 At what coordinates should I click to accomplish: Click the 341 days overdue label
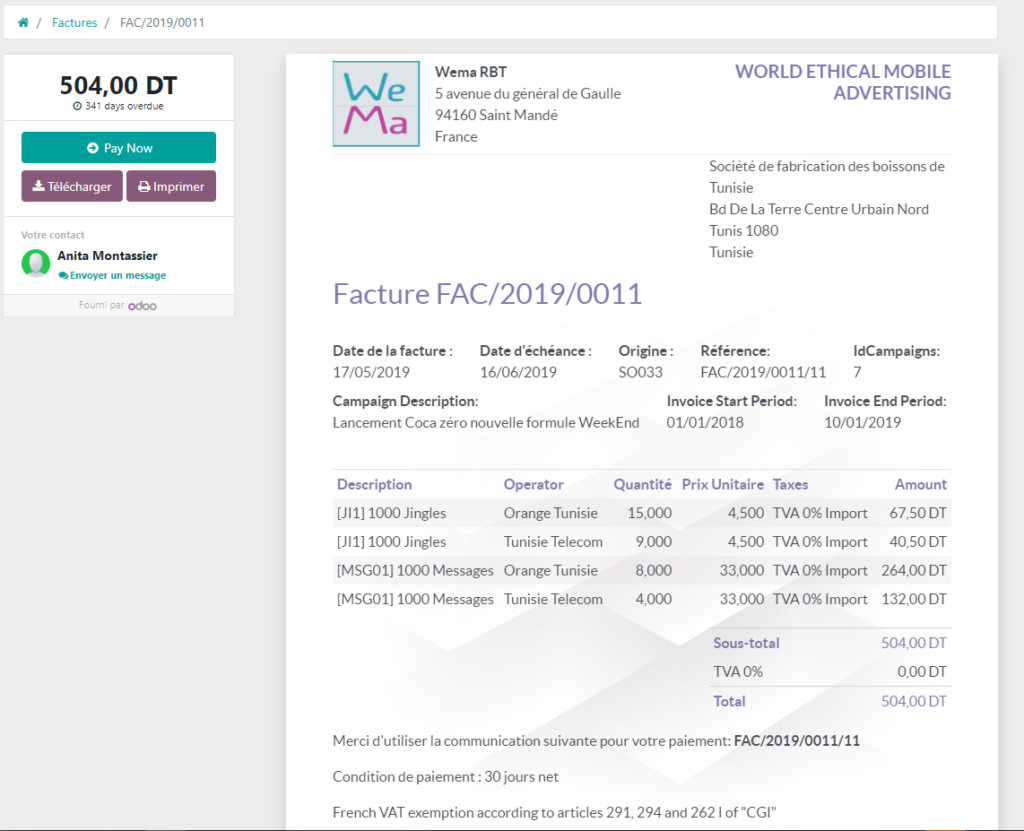coord(118,106)
